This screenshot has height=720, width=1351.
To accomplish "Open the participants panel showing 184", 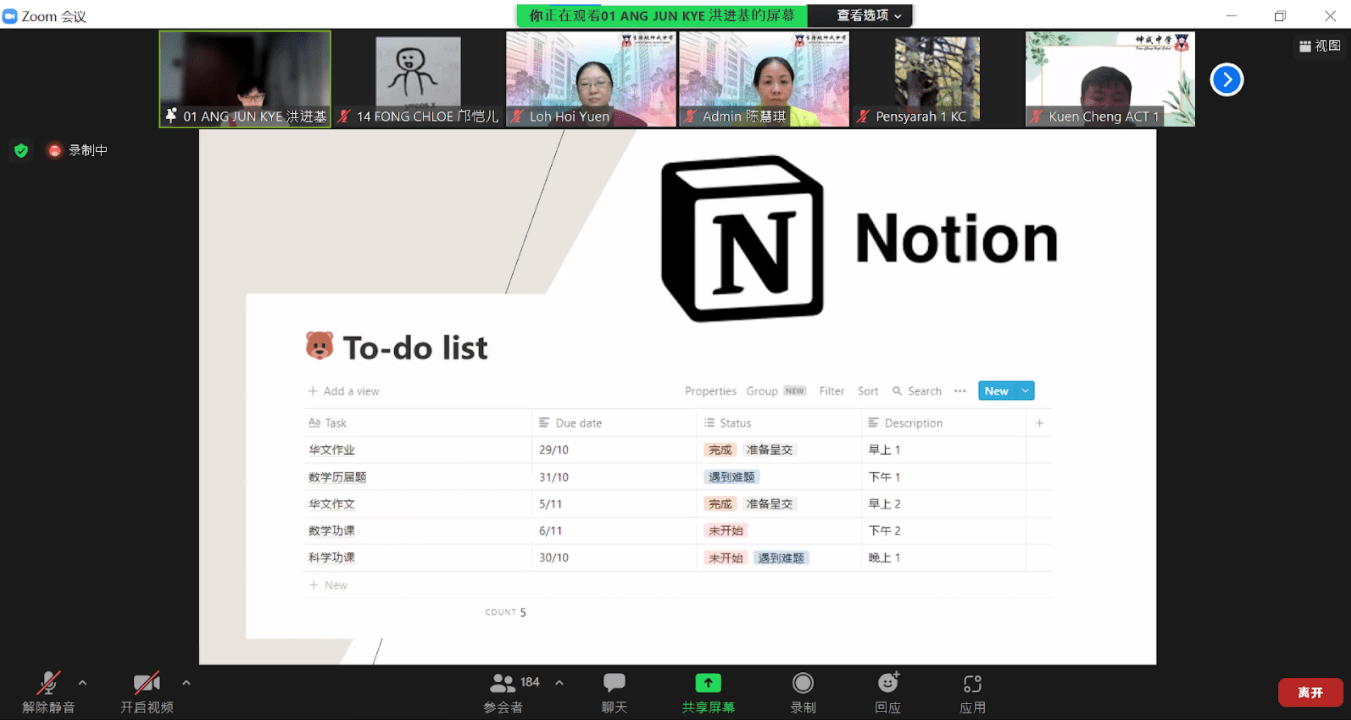I will click(515, 683).
